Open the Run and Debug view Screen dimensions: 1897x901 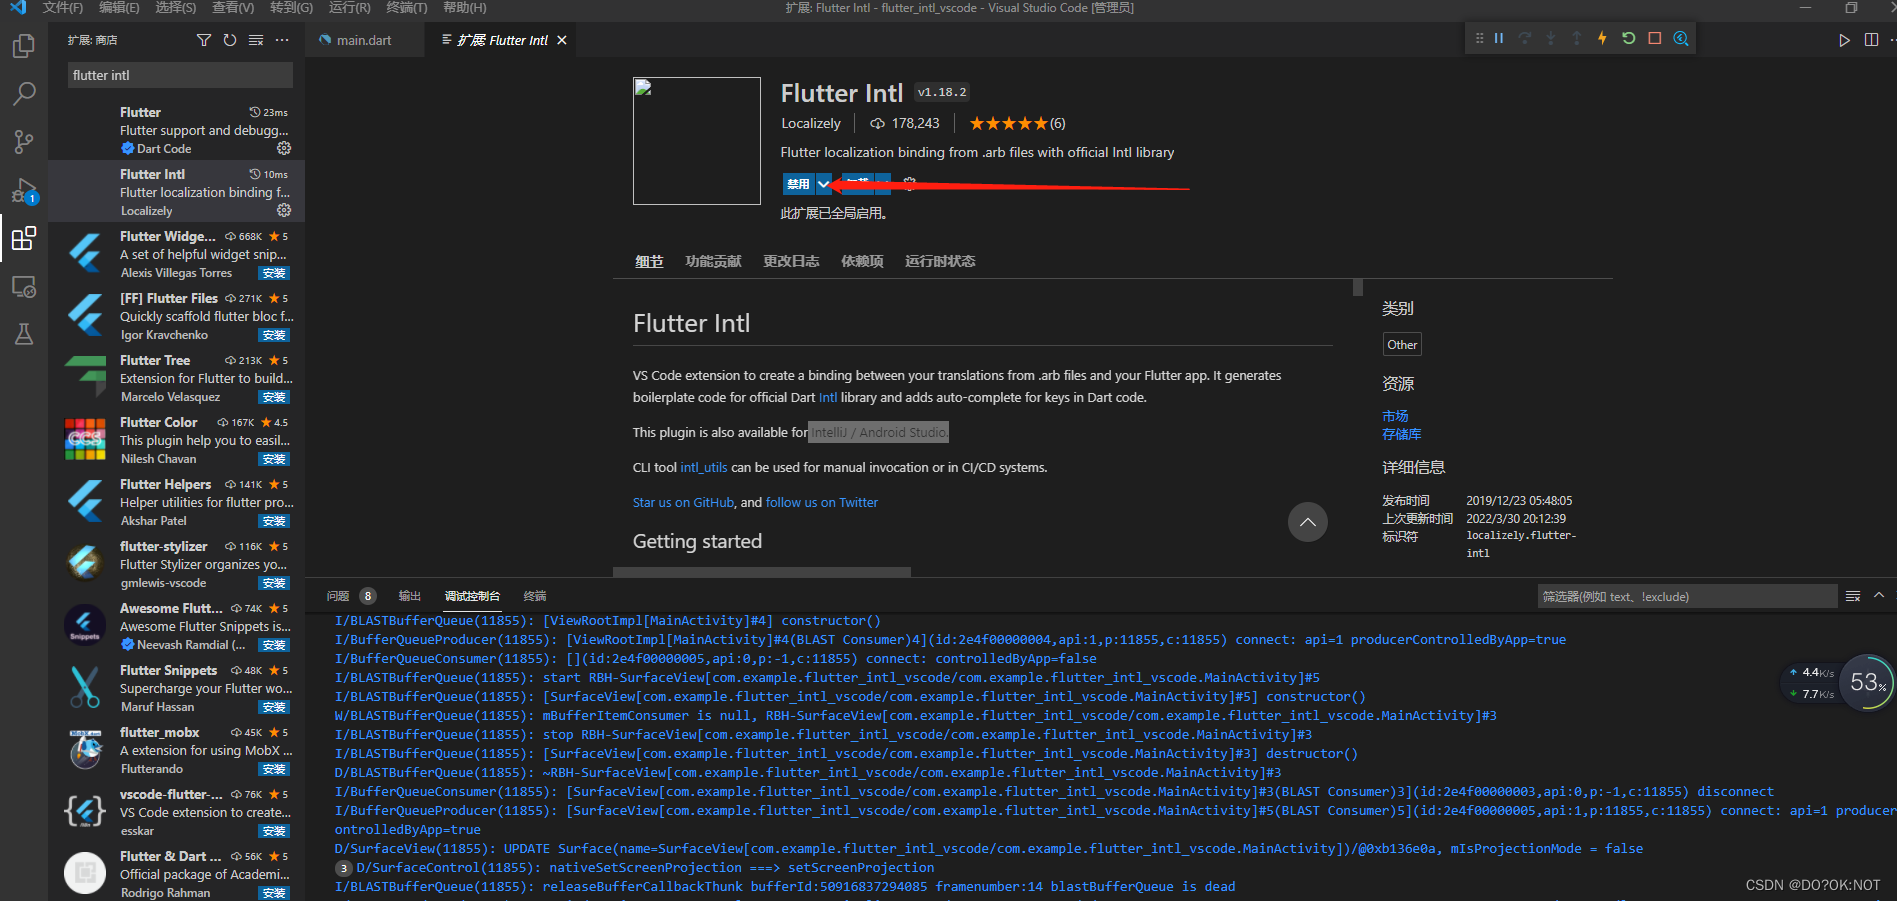coord(24,190)
